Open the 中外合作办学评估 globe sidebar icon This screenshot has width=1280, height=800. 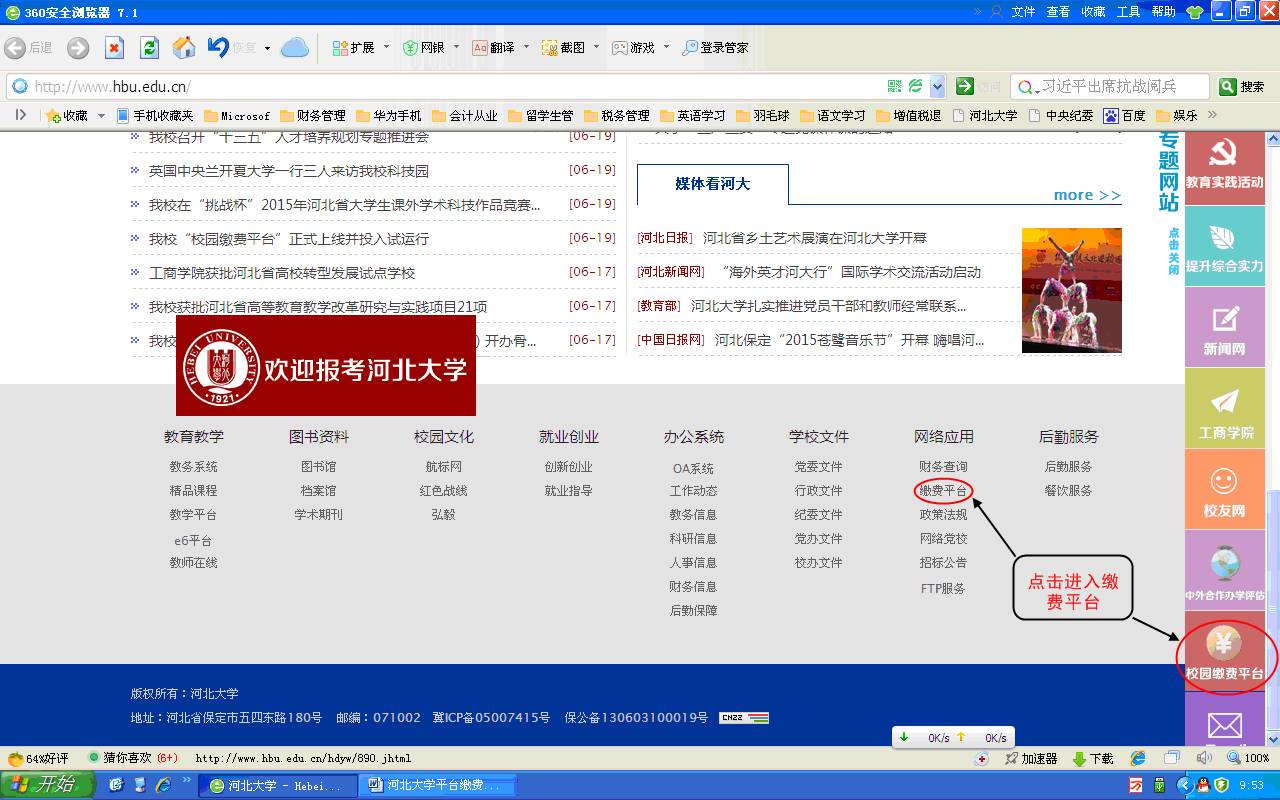click(1225, 571)
